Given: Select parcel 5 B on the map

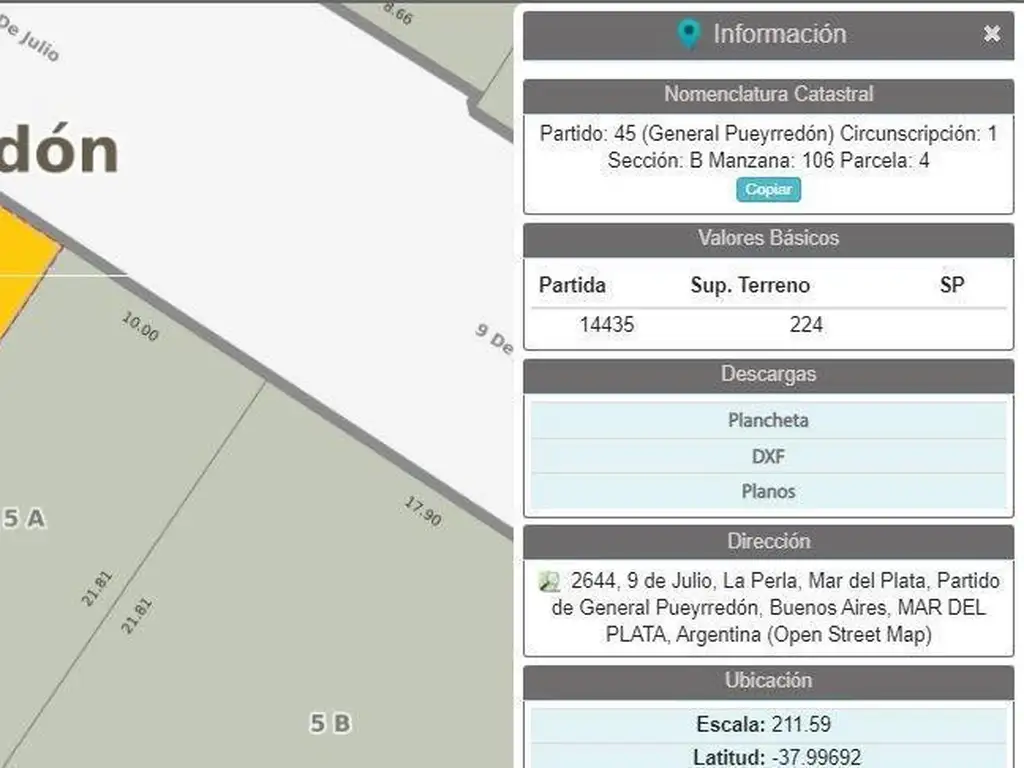Looking at the screenshot, I should click(330, 722).
